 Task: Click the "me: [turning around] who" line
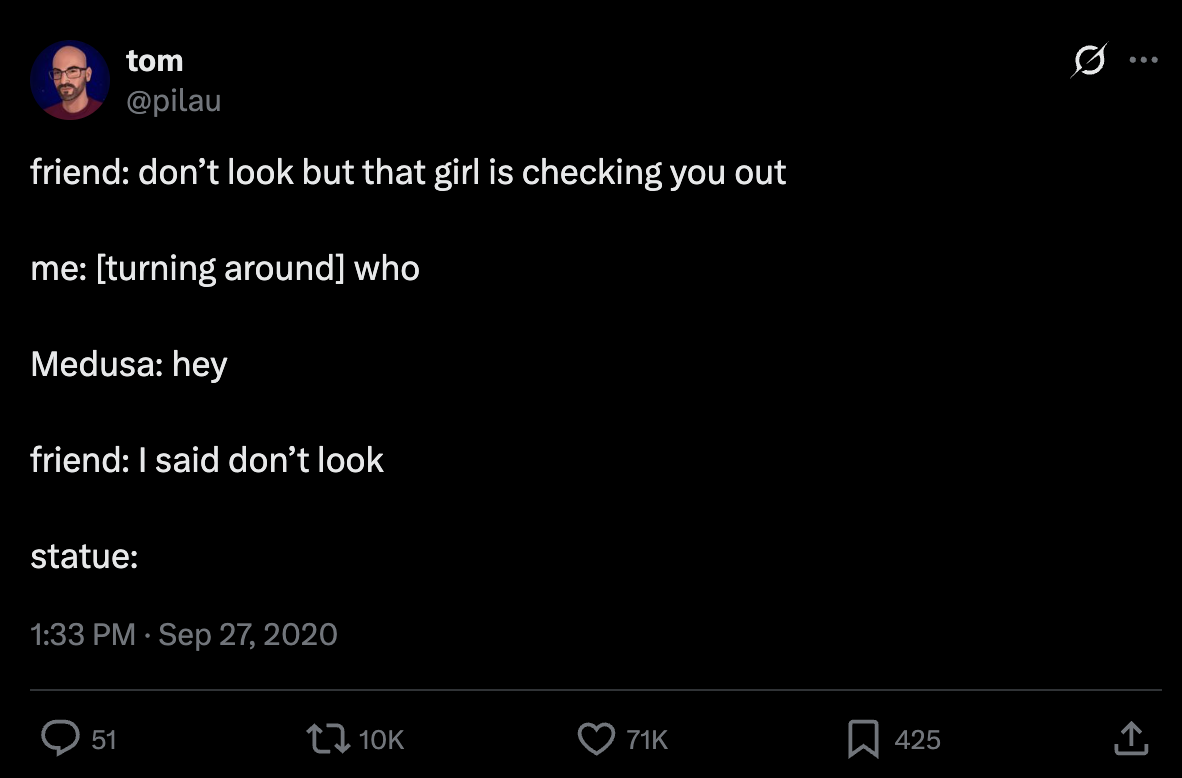click(x=225, y=268)
